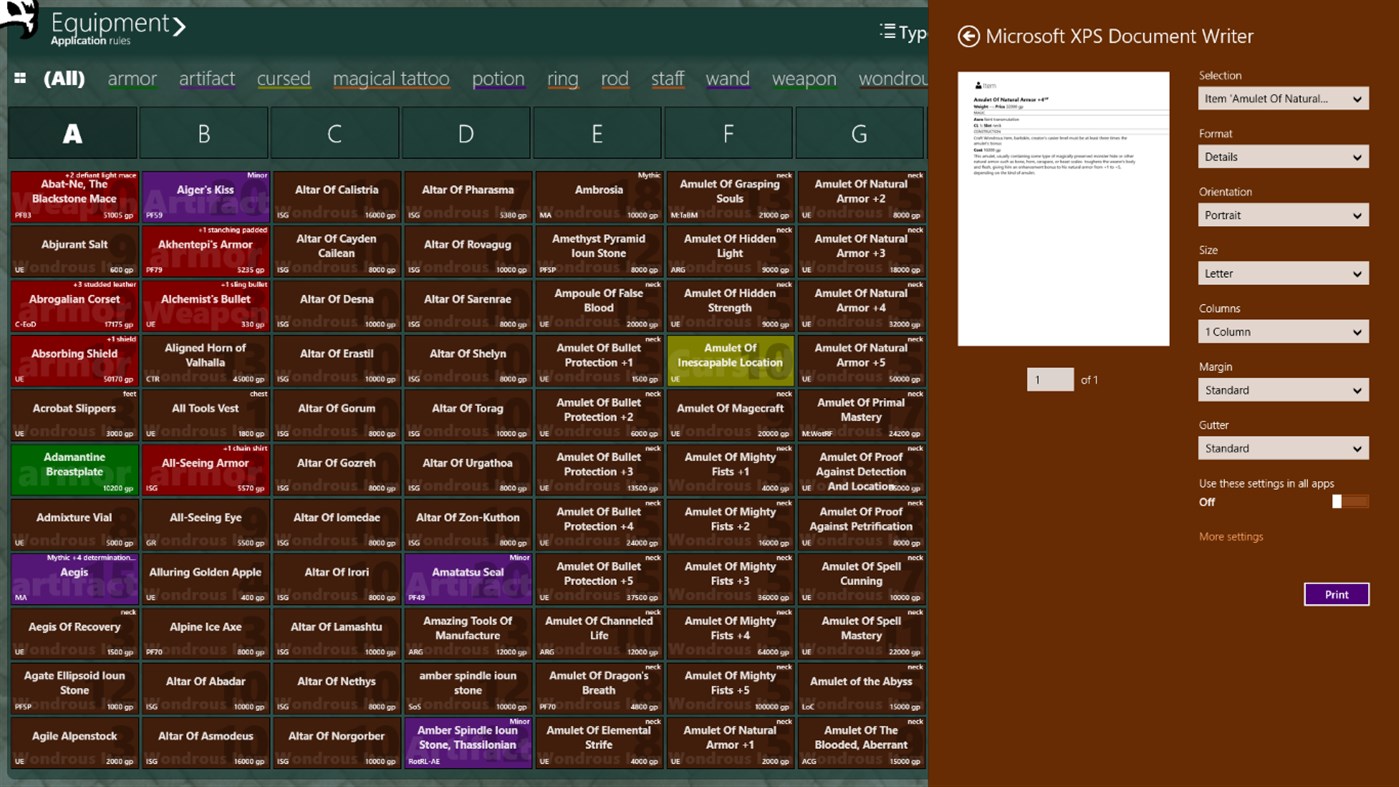Open the paper Size dropdown
This screenshot has width=1399, height=787.
(x=1283, y=273)
